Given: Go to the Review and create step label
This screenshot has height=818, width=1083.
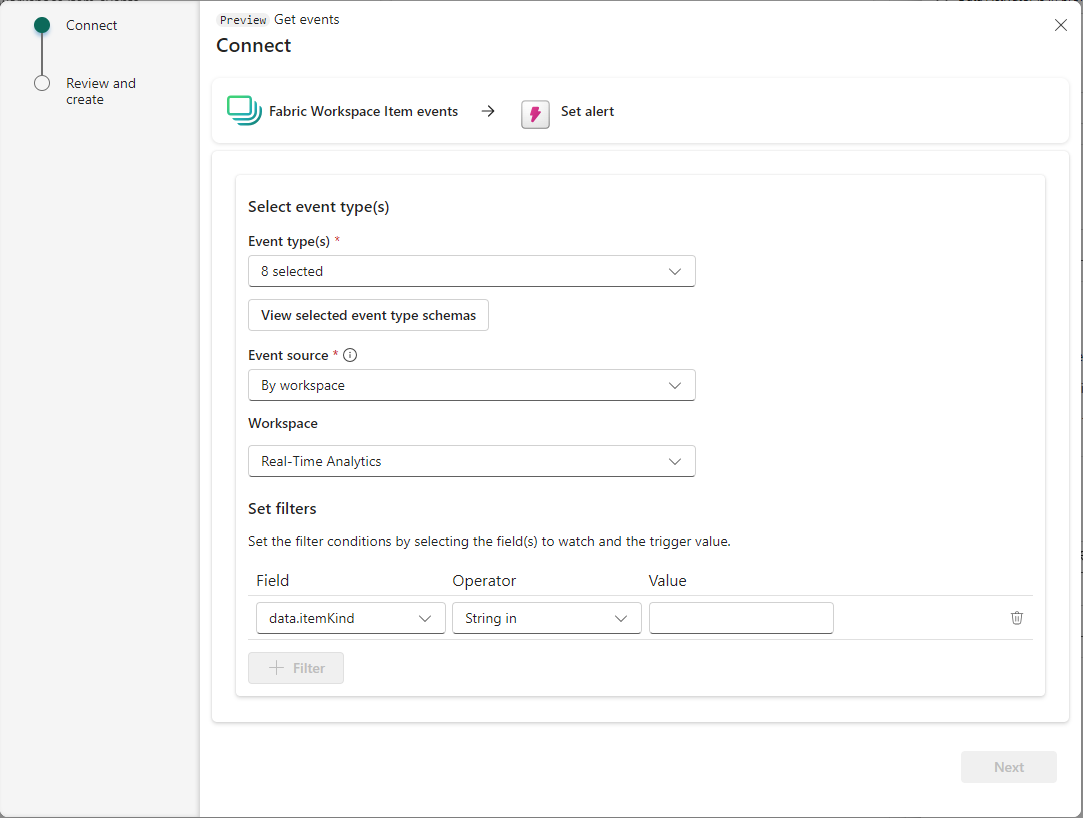Looking at the screenshot, I should click(x=100, y=91).
